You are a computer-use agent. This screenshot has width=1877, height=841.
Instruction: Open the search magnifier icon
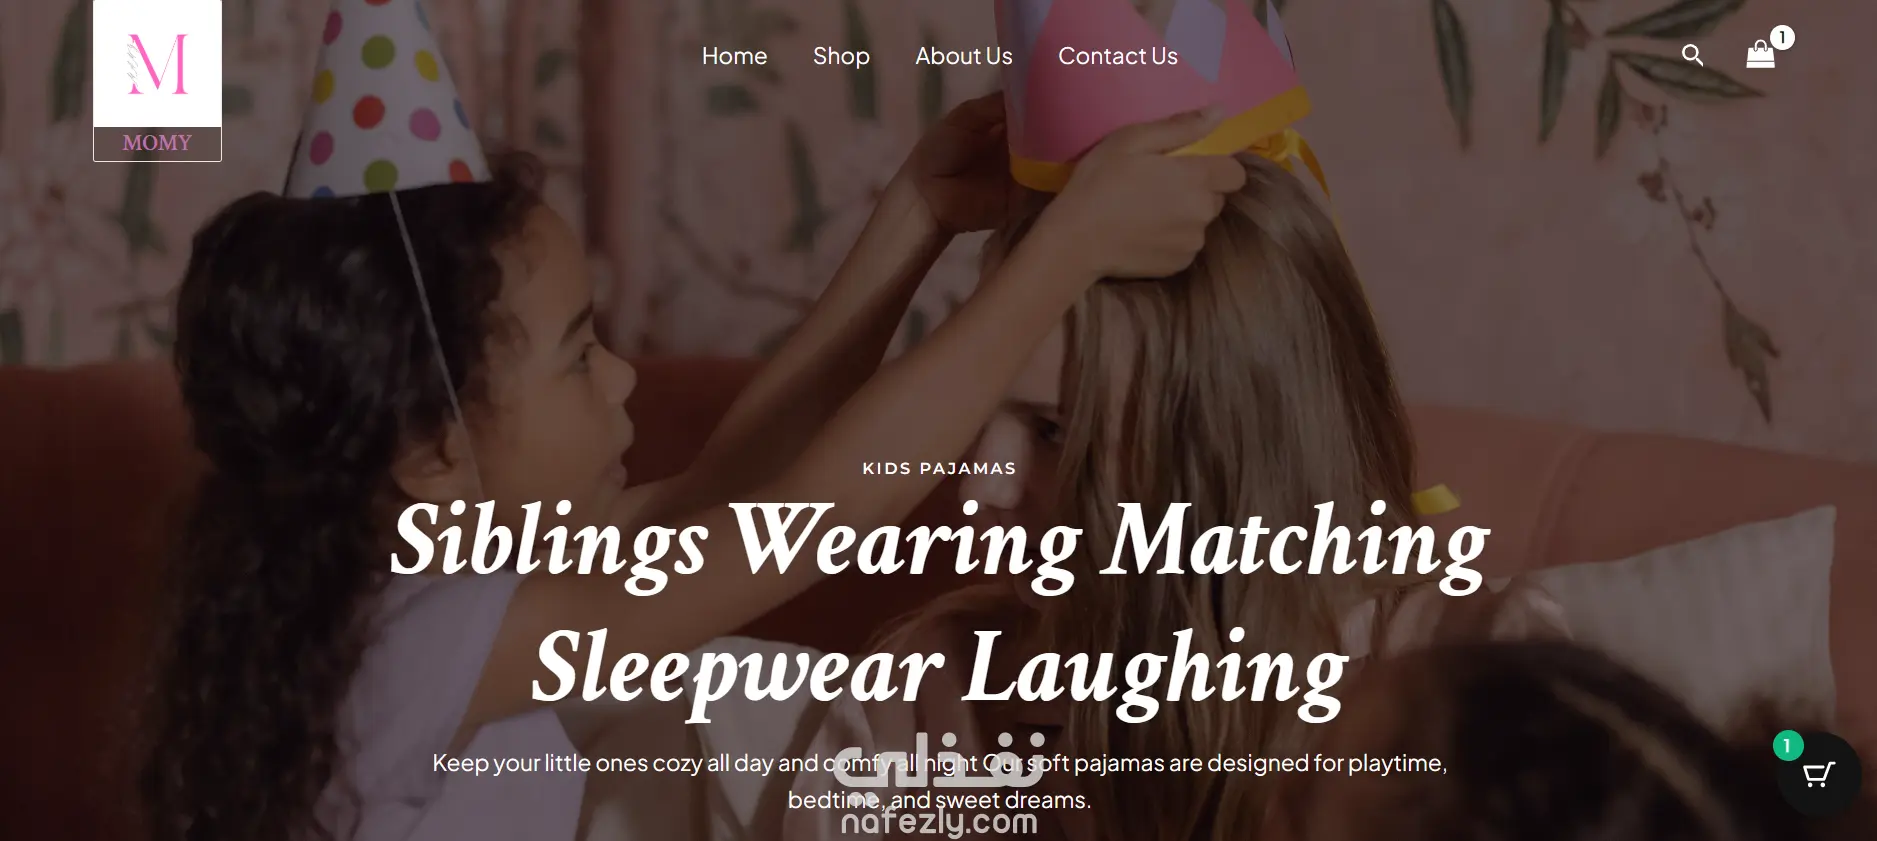(1692, 55)
